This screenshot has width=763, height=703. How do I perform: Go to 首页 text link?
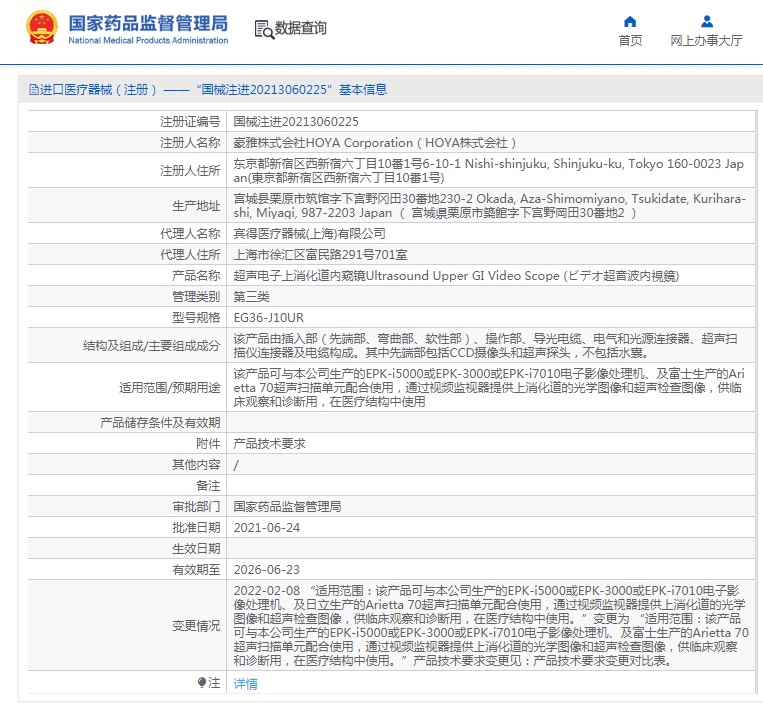coord(630,40)
